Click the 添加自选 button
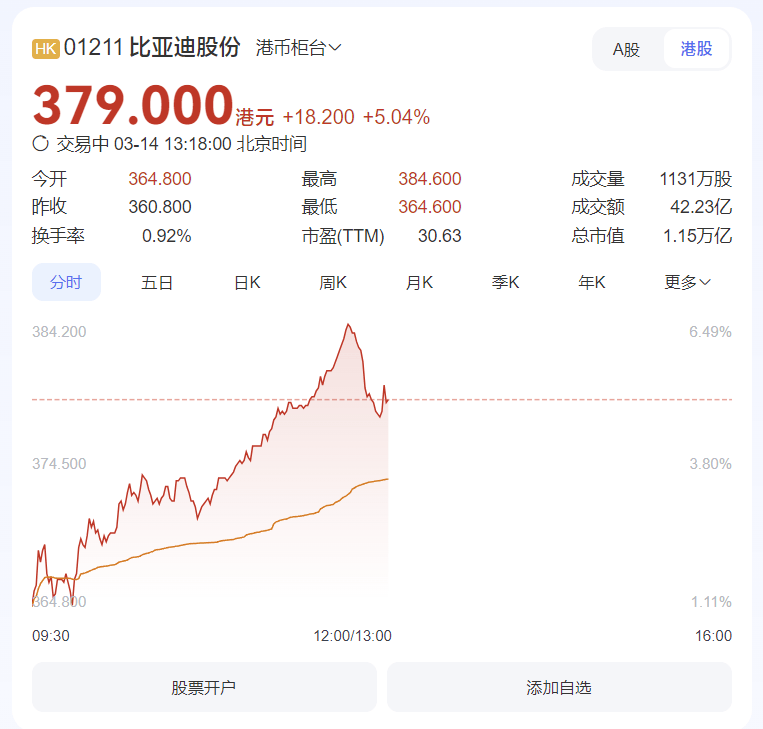763x729 pixels. pos(559,687)
